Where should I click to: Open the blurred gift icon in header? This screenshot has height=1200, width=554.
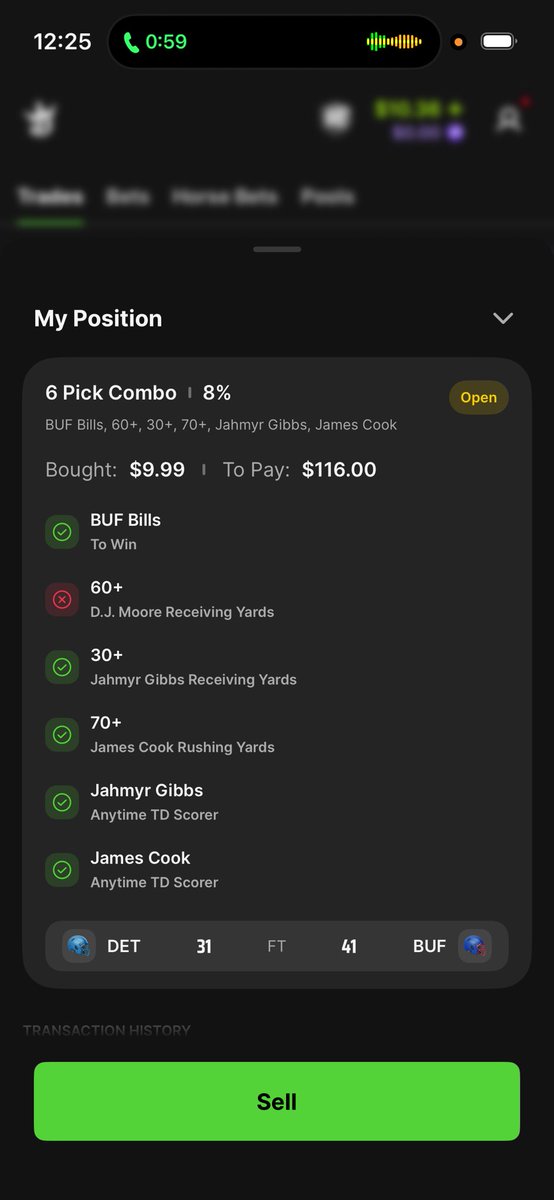click(x=337, y=118)
